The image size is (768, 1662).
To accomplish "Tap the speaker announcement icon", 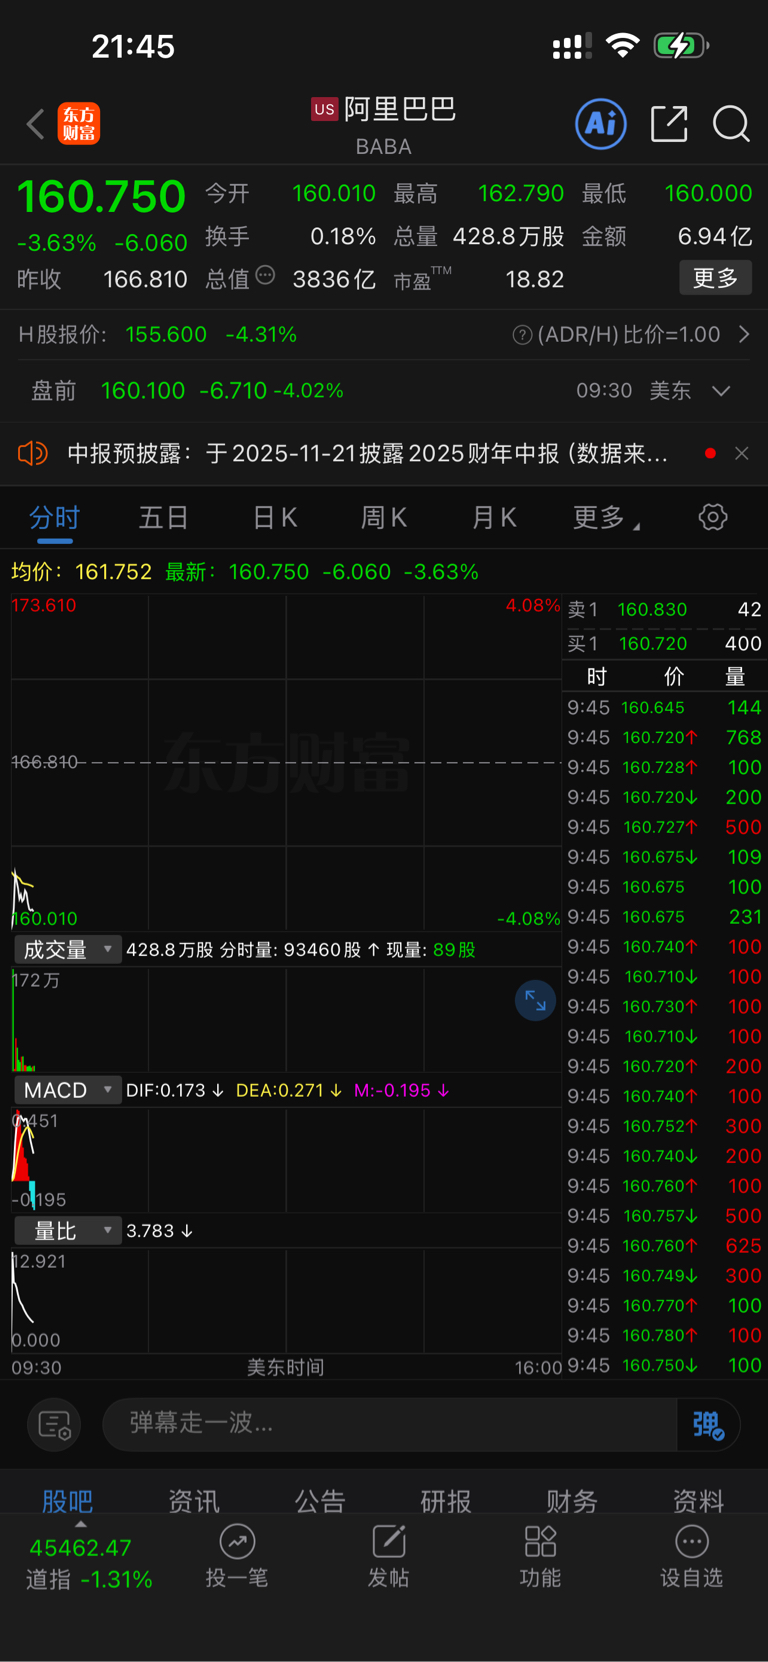I will pos(33,453).
